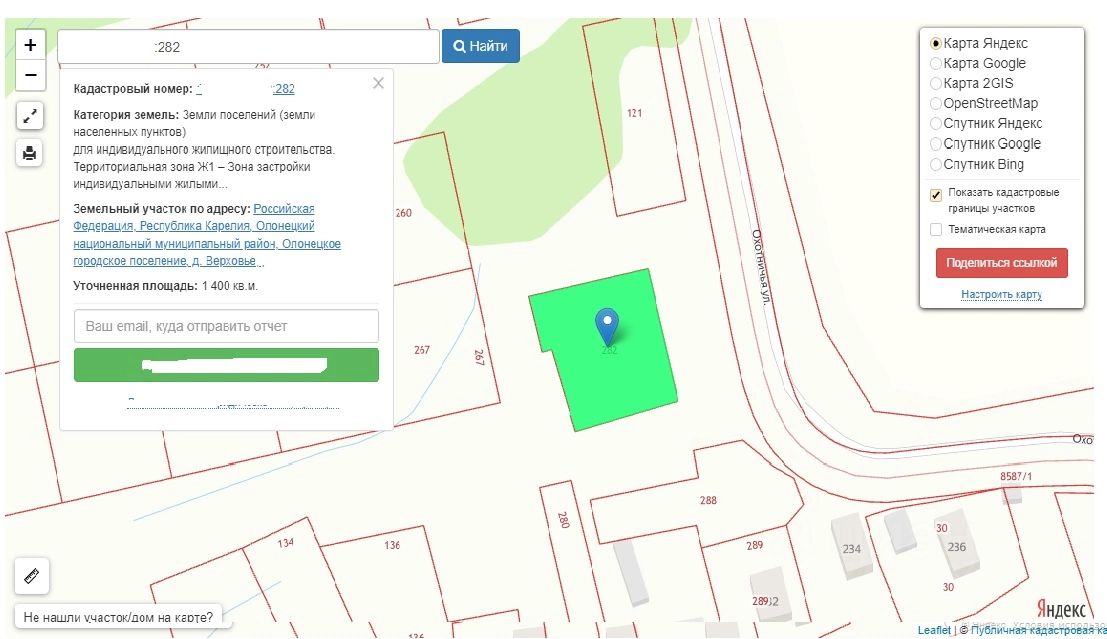Click the Найти search button
1107x639 pixels.
point(481,46)
